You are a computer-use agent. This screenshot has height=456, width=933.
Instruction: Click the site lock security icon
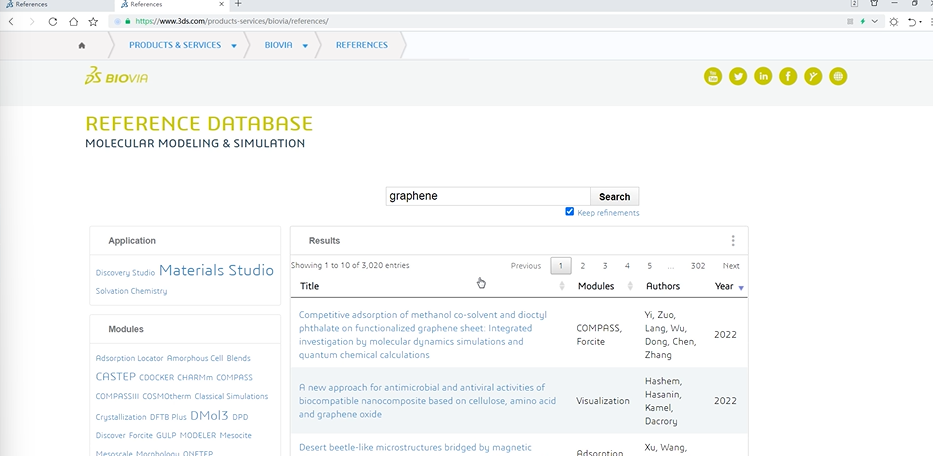[127, 21]
